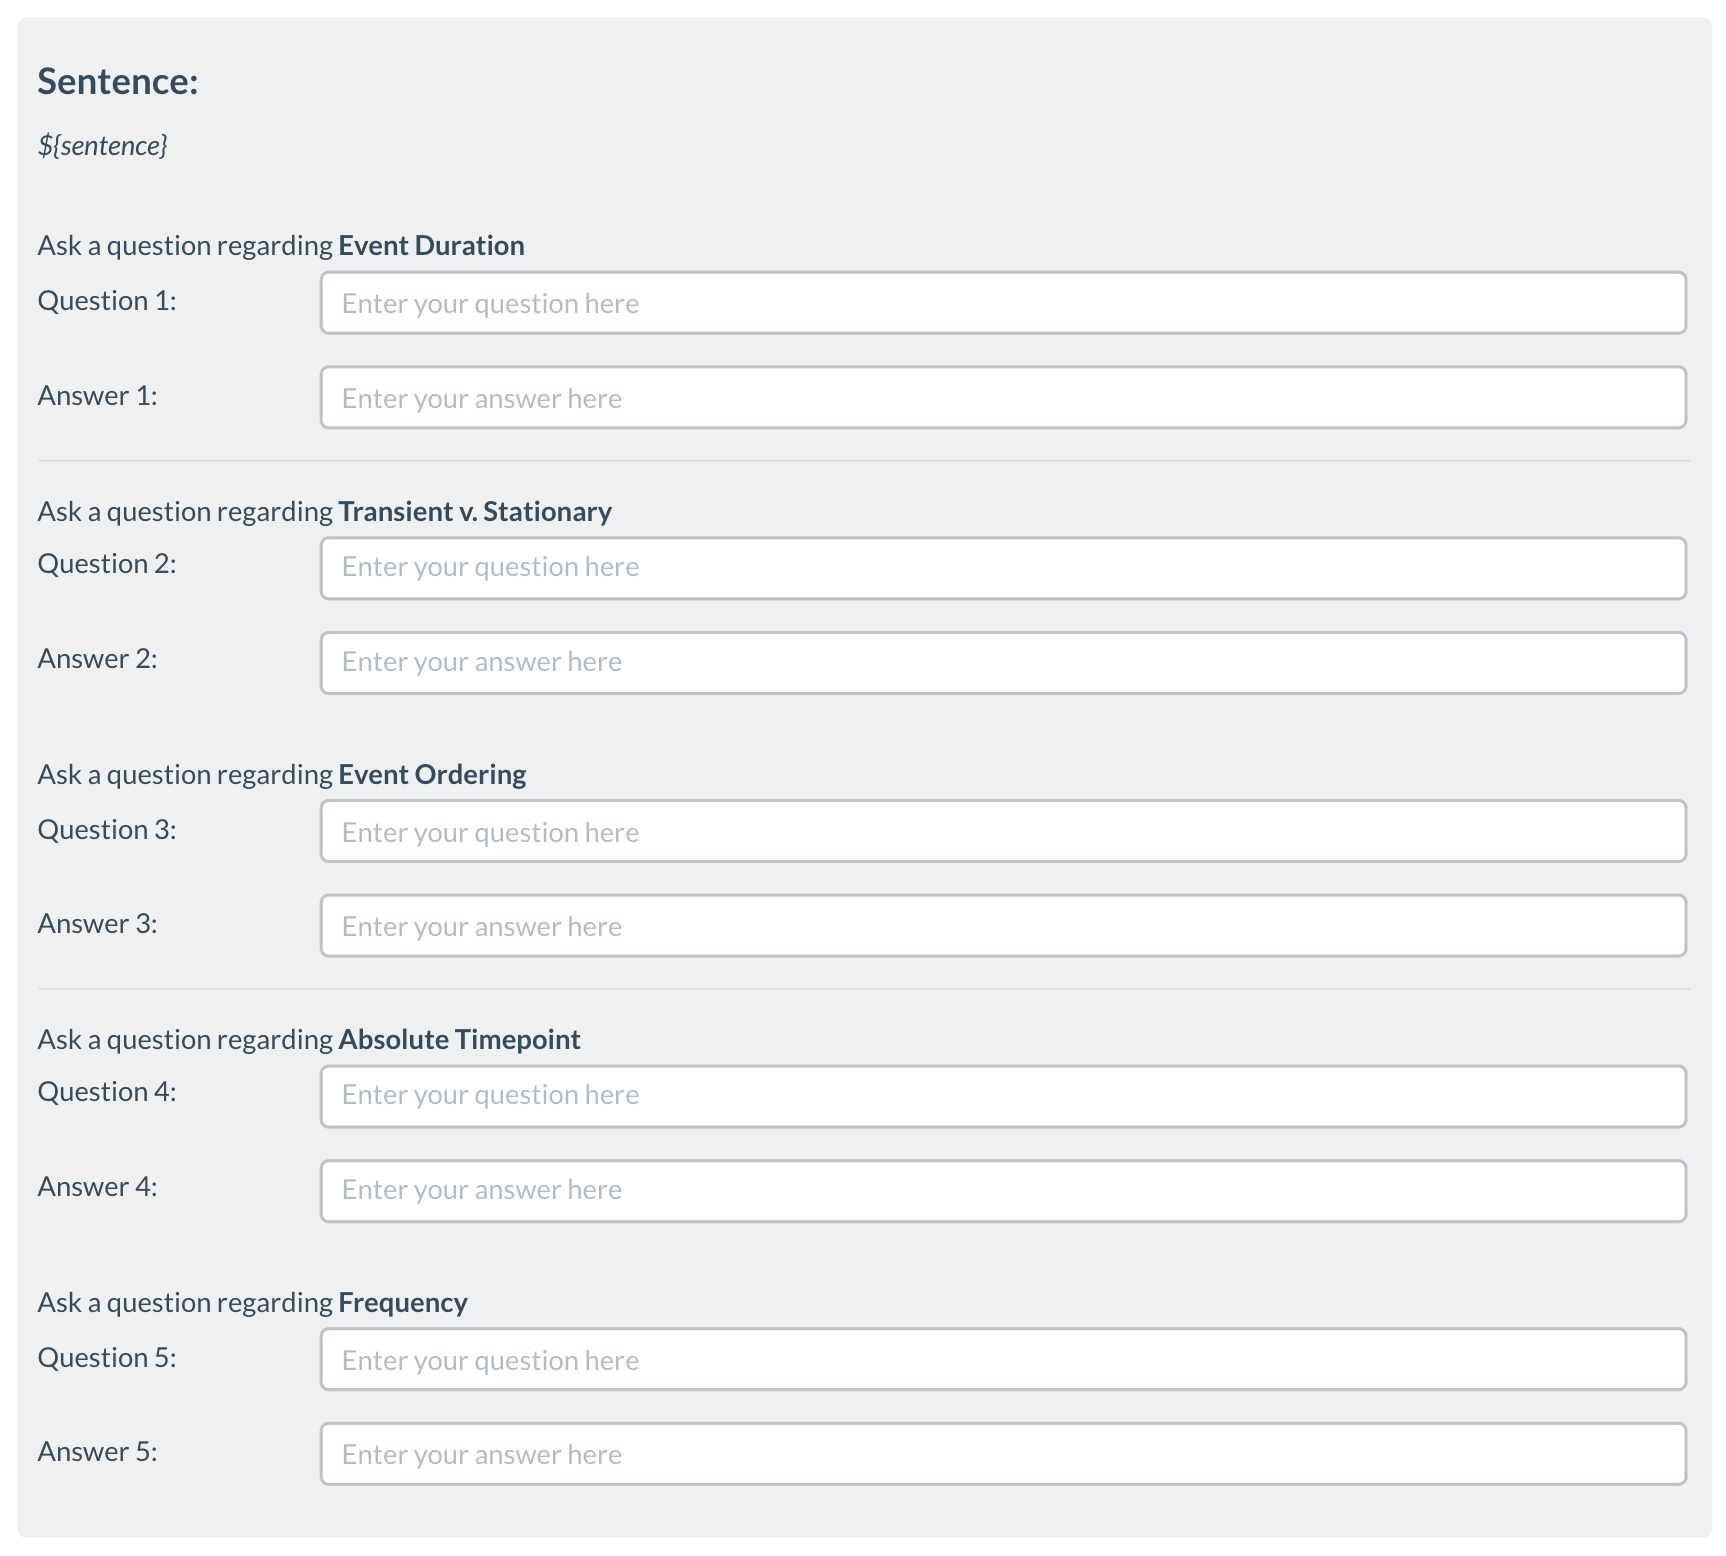Click the ${sentence} placeholder text

(x=102, y=146)
